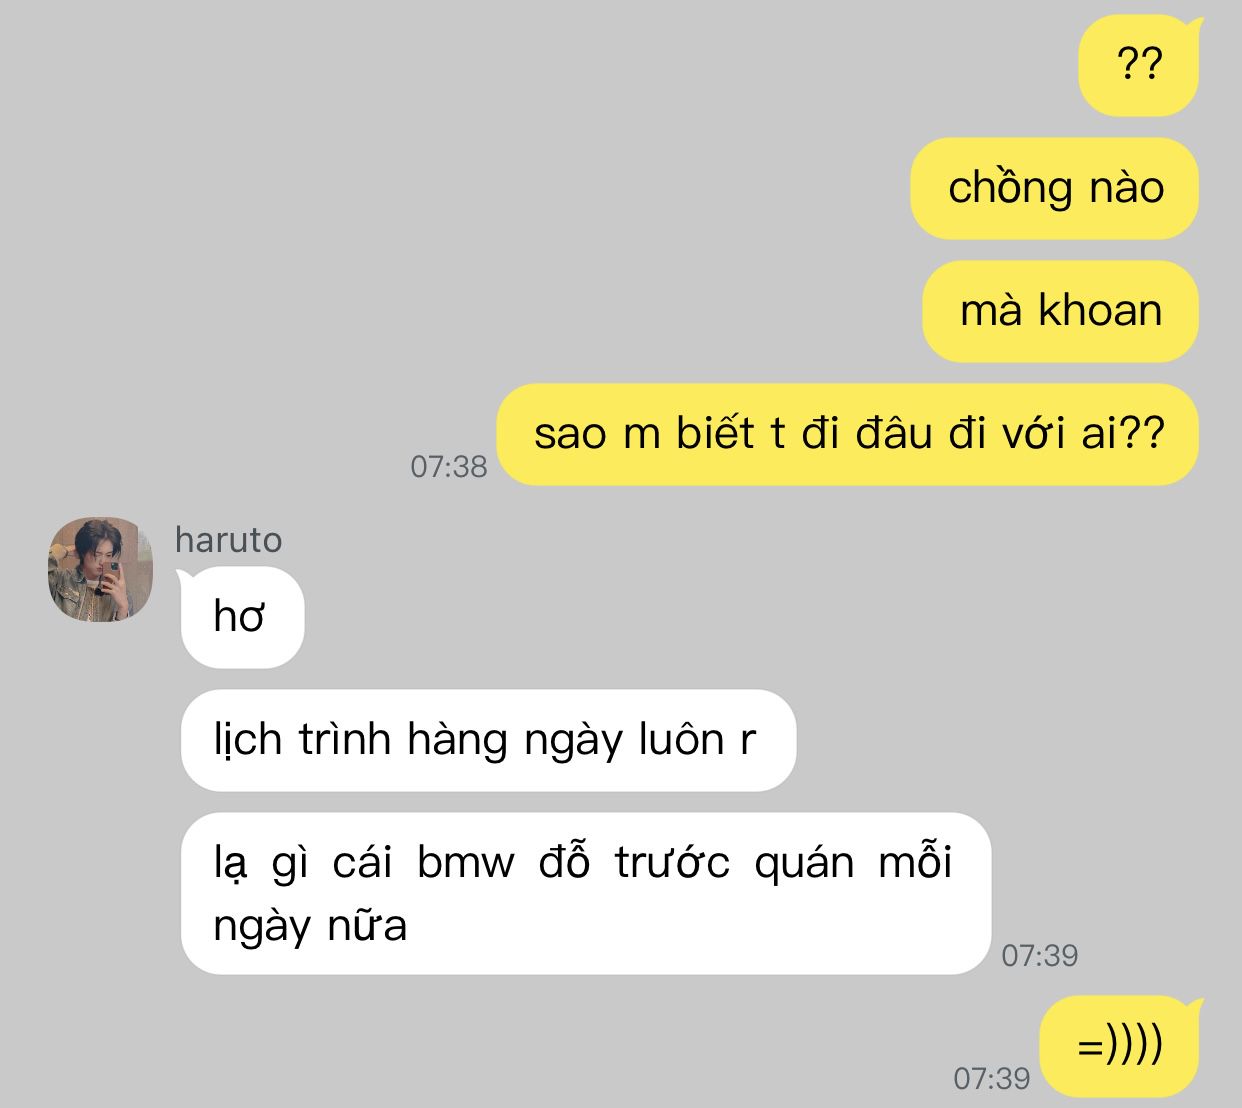1242x1108 pixels.
Task: Tap the "chồng nào" sent message
Action: tap(1054, 188)
